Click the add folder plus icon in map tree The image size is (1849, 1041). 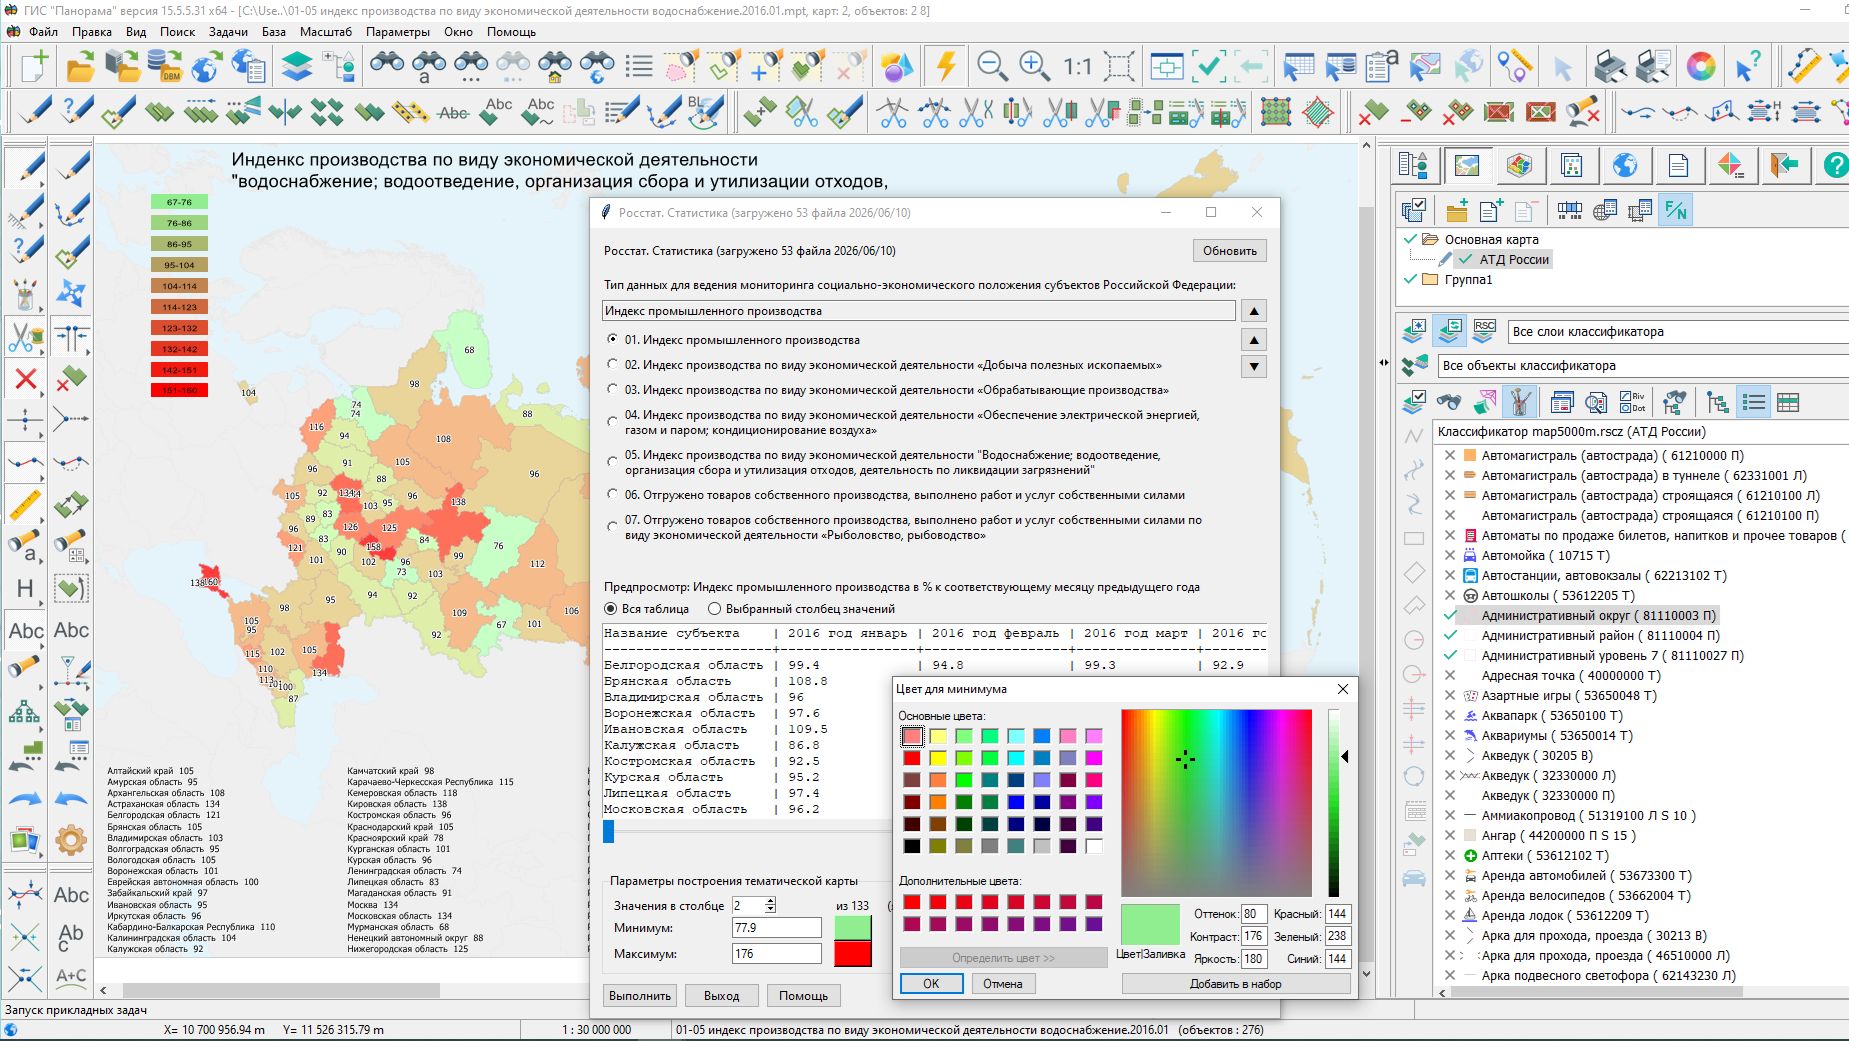[1457, 211]
